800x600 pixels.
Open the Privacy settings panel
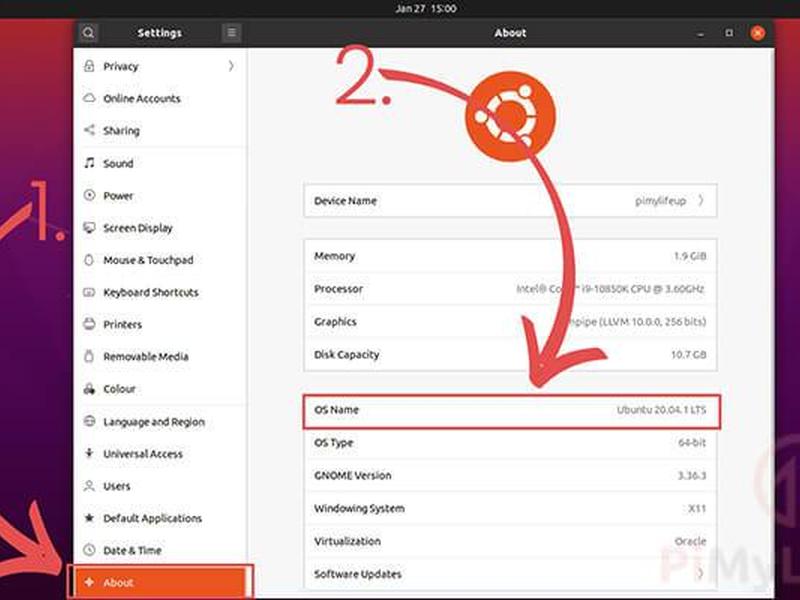point(160,66)
